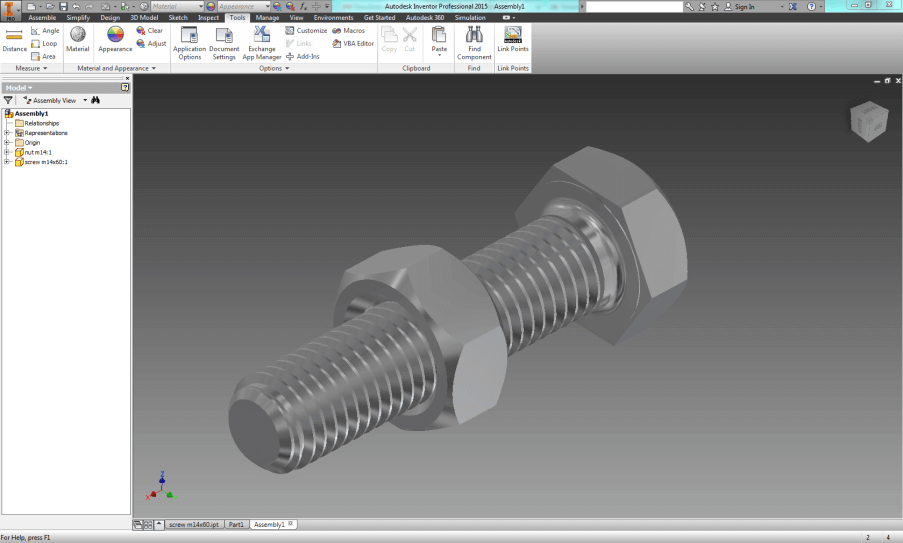Launch Exchange App Manager
903x543 pixels.
point(261,43)
